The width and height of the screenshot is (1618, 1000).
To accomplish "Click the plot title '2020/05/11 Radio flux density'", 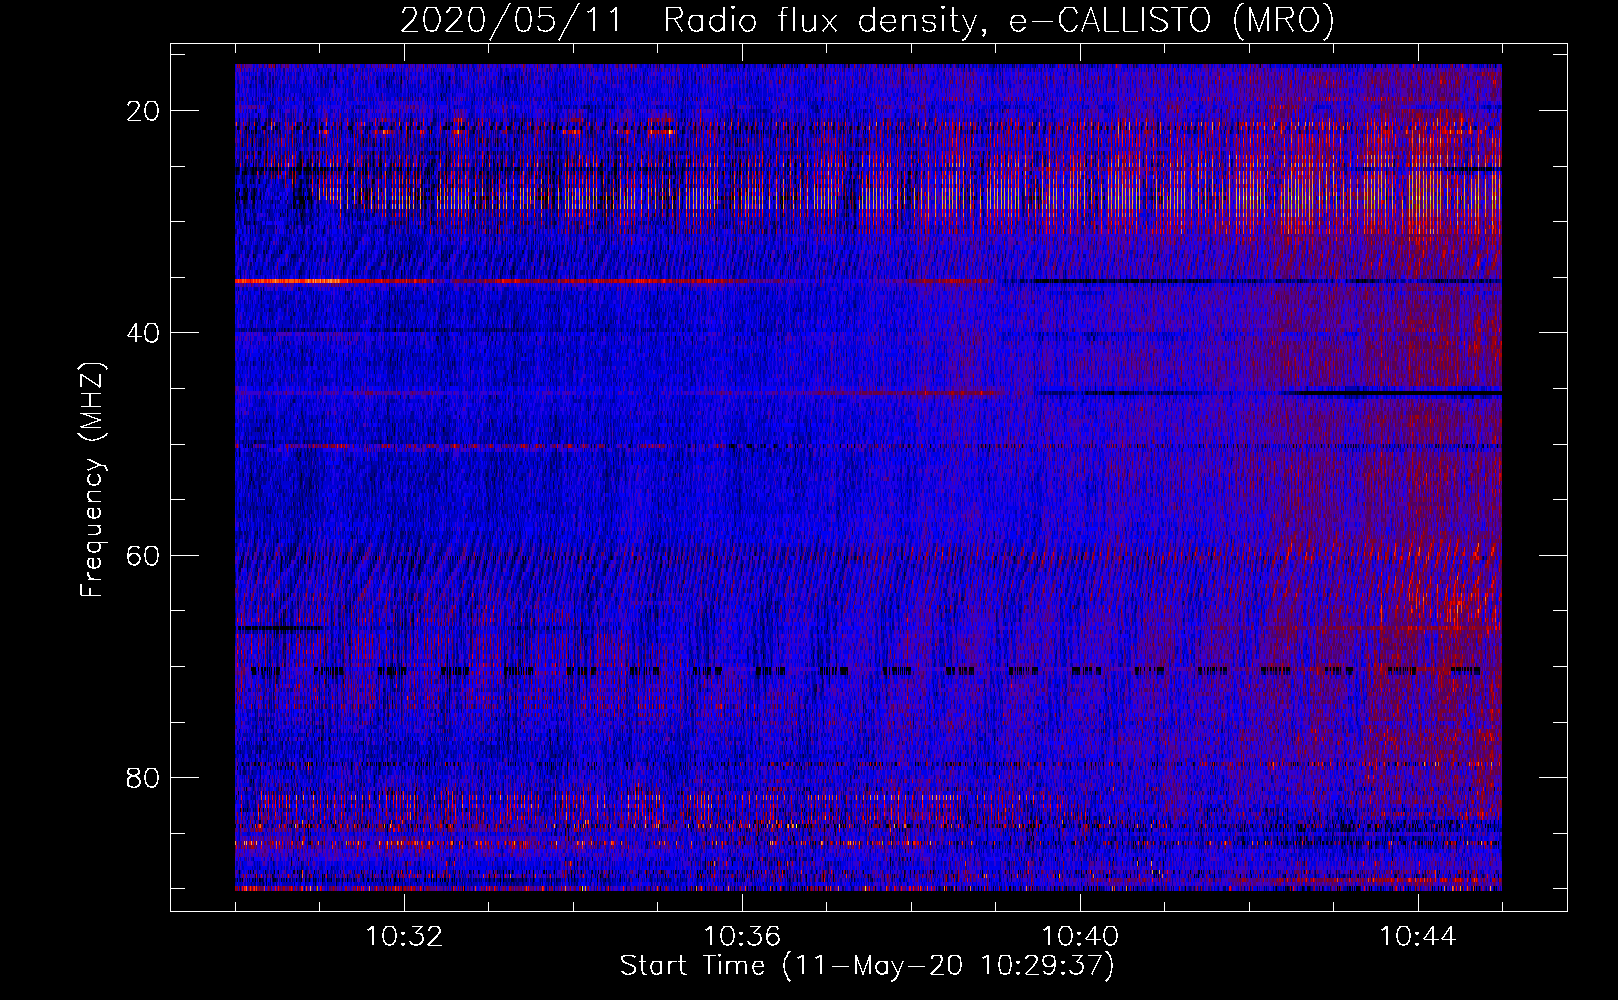I will (868, 20).
